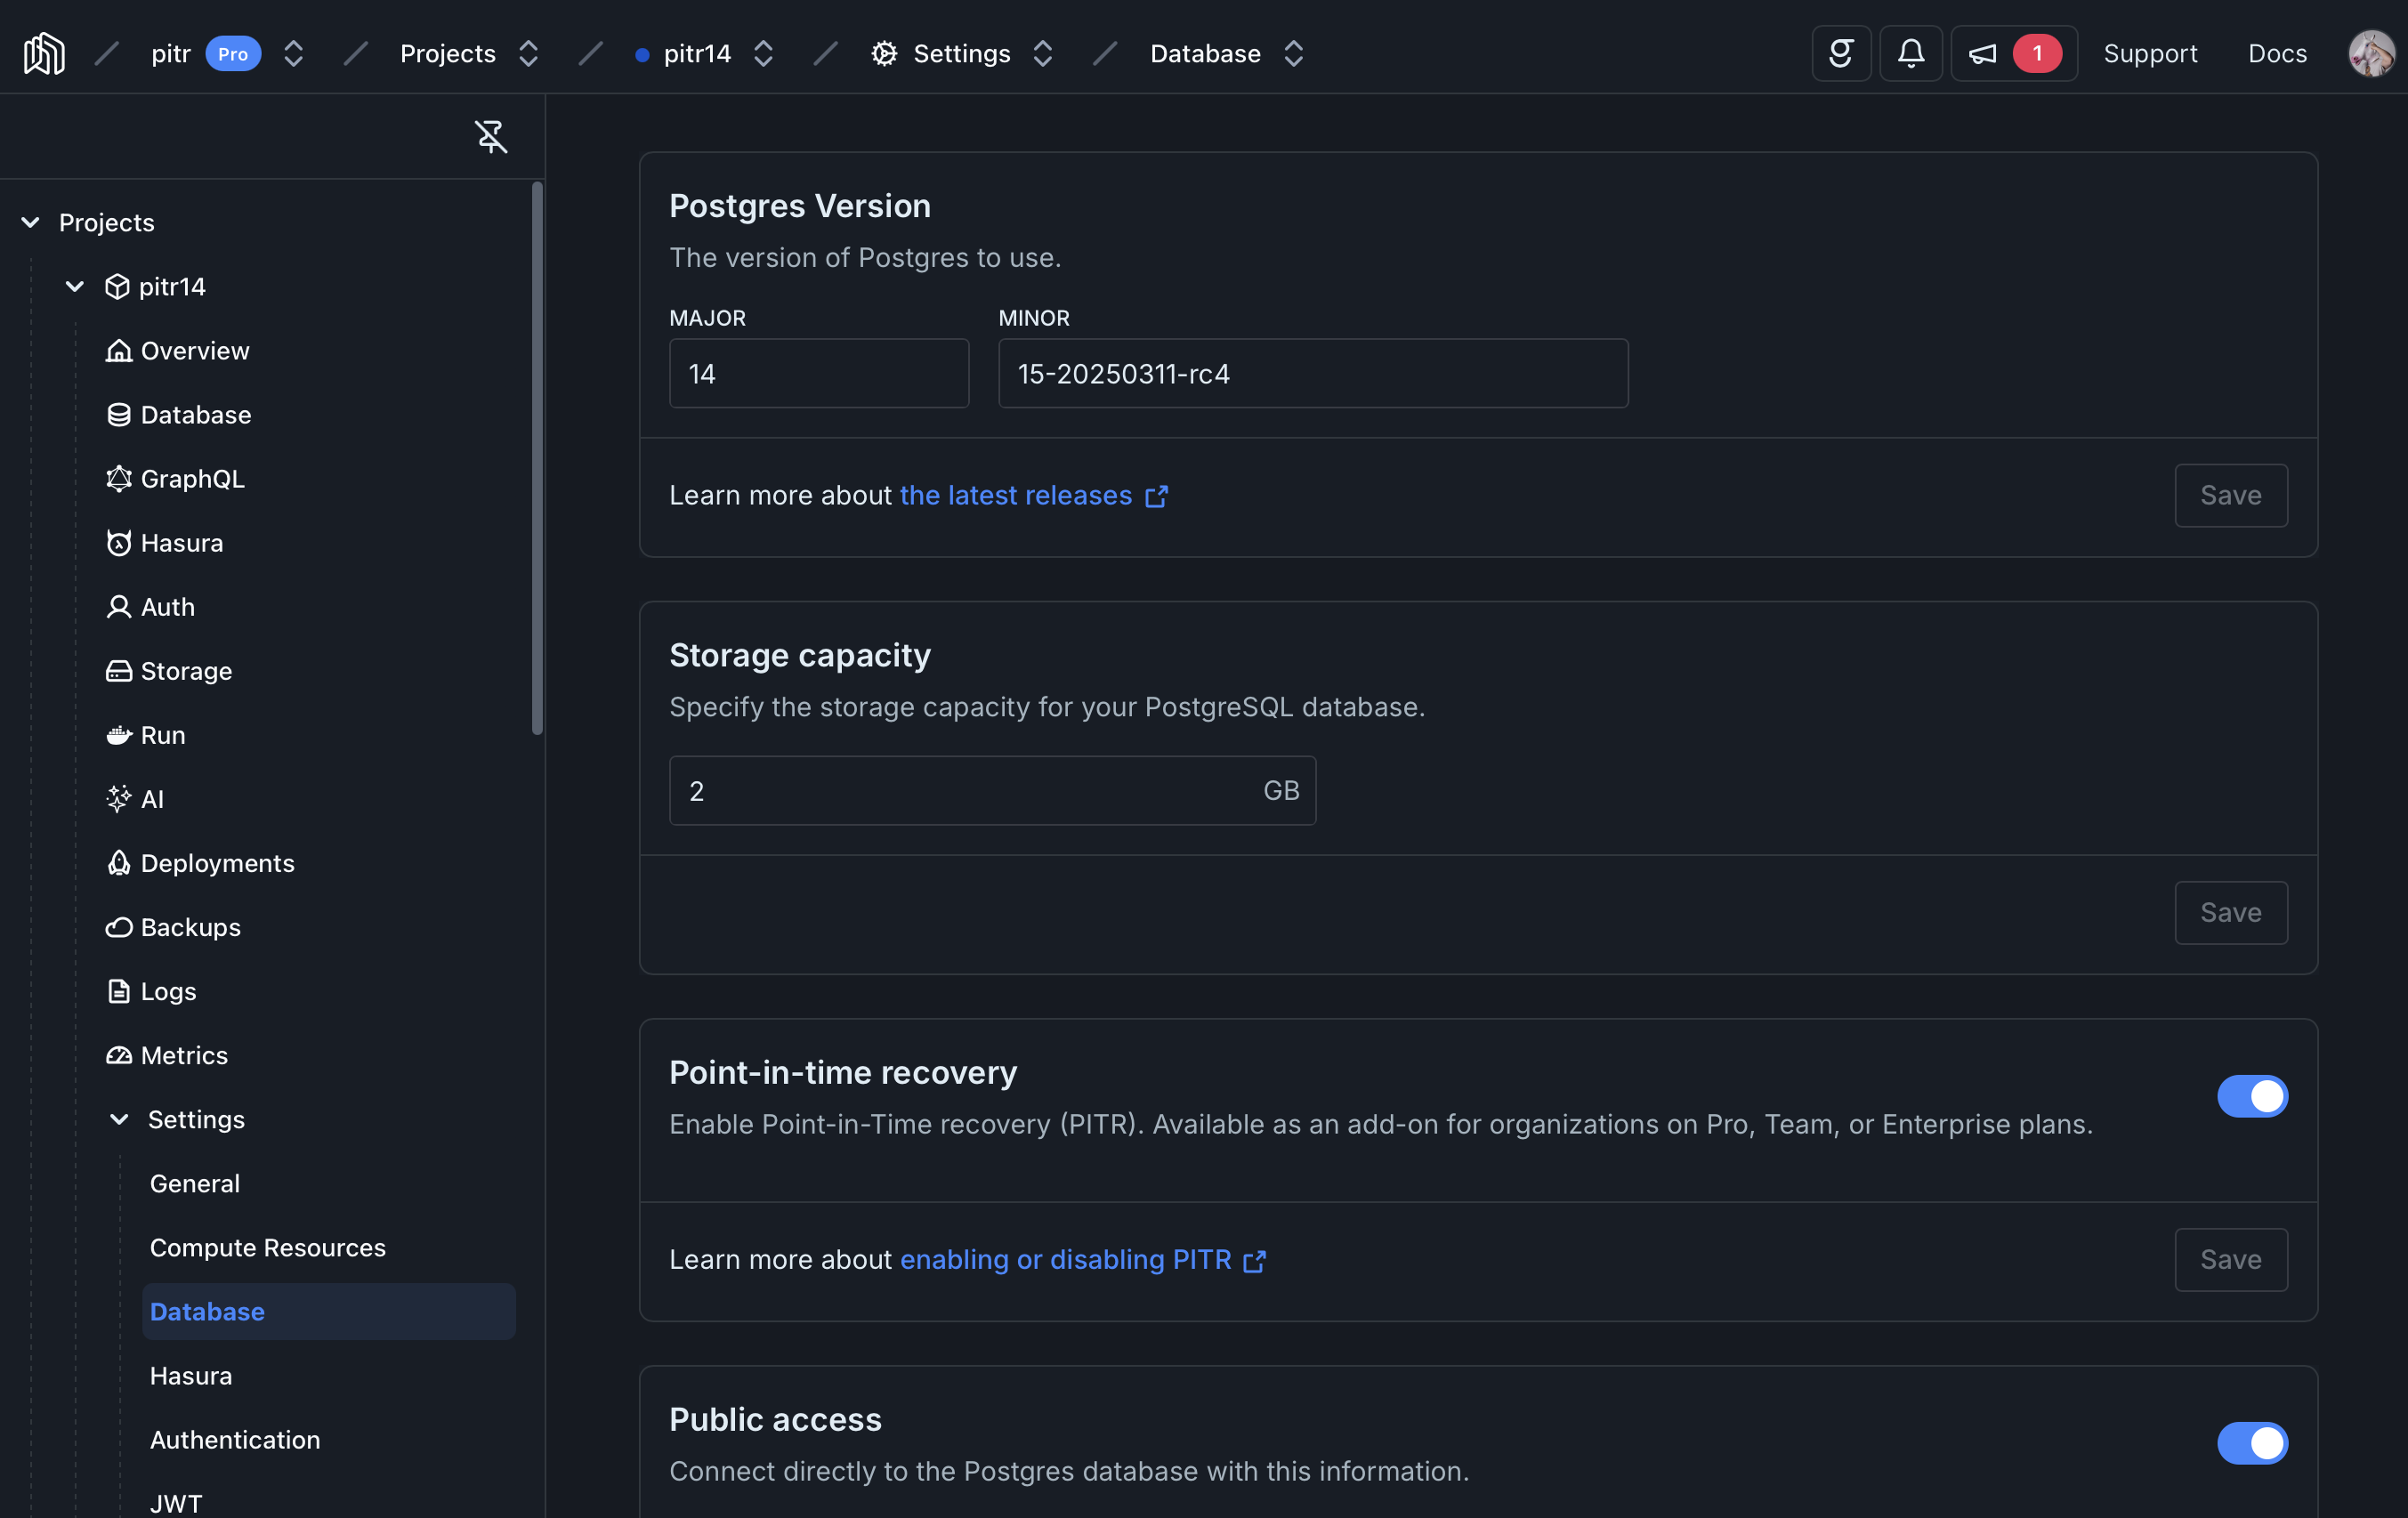
Task: Open Authentication settings in sidebar
Action: pyautogui.click(x=235, y=1439)
